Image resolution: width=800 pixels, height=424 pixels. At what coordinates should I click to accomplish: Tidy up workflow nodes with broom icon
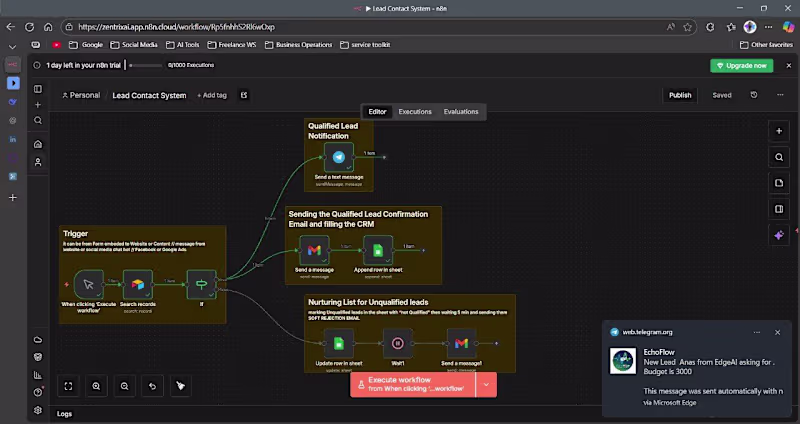tap(181, 385)
